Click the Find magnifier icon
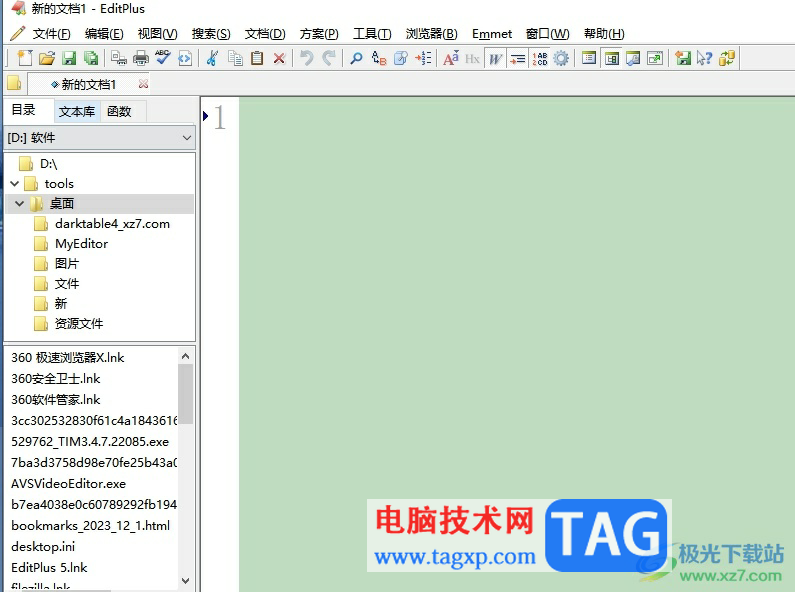The height and width of the screenshot is (592, 795). pos(356,58)
